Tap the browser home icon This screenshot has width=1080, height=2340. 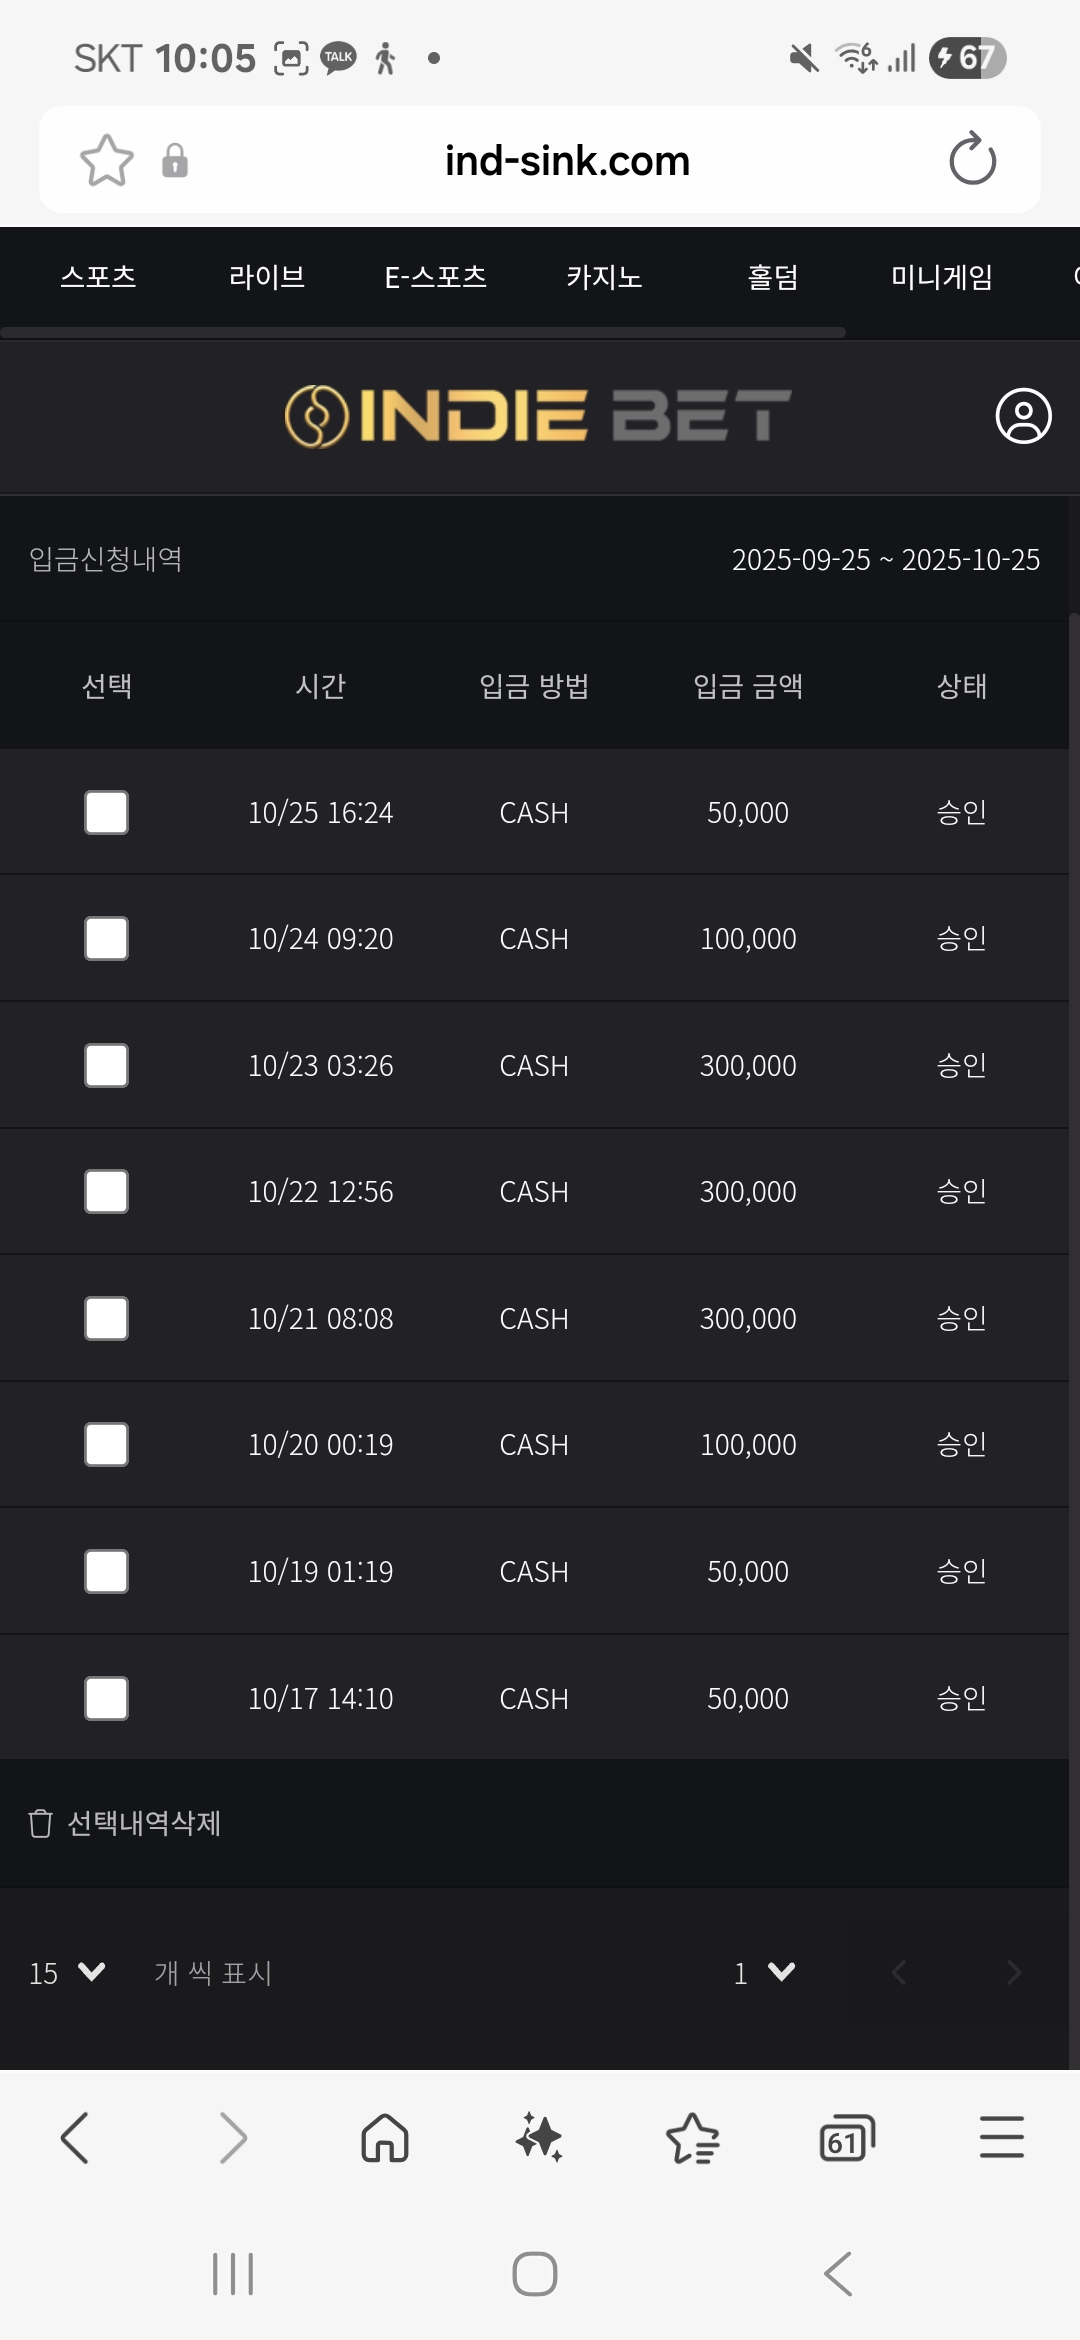385,2138
